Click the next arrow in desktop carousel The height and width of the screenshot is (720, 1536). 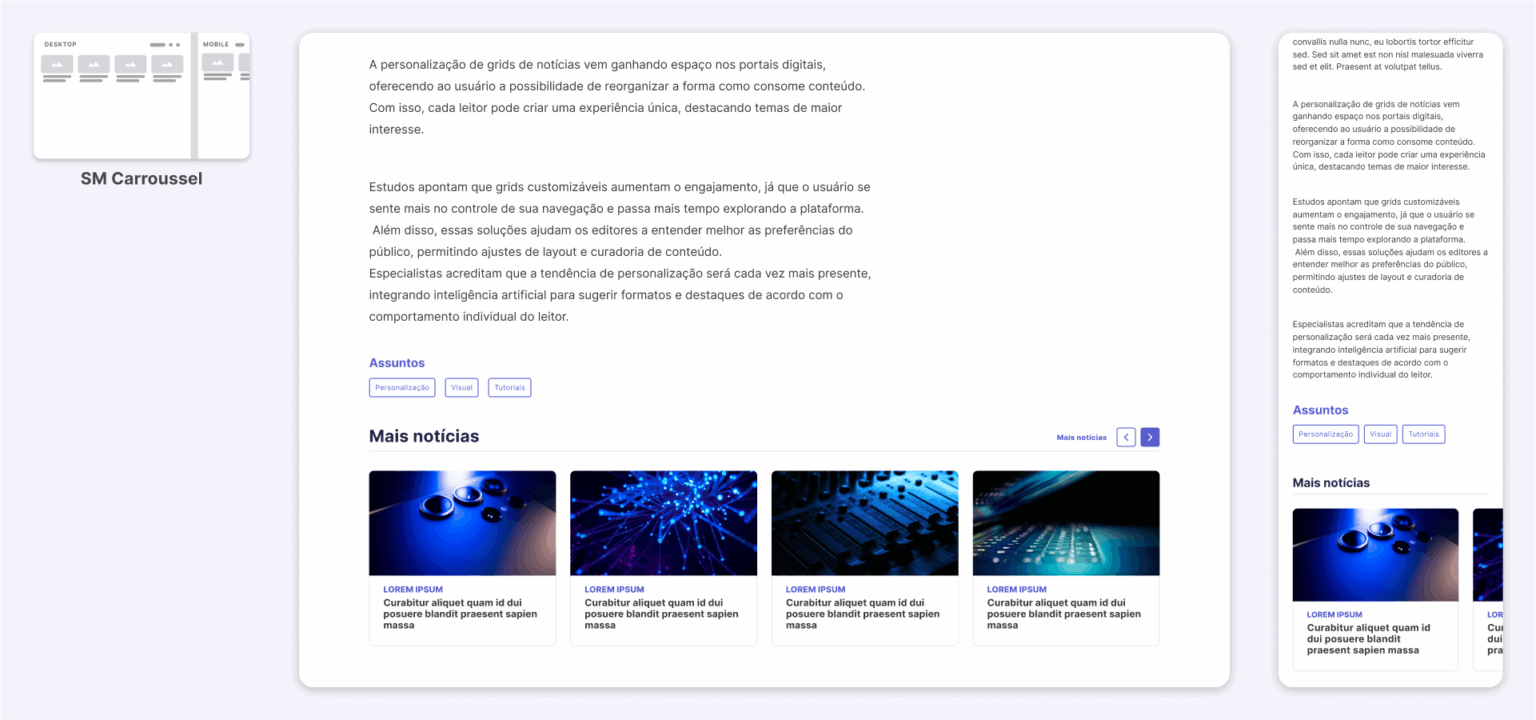coord(1150,437)
